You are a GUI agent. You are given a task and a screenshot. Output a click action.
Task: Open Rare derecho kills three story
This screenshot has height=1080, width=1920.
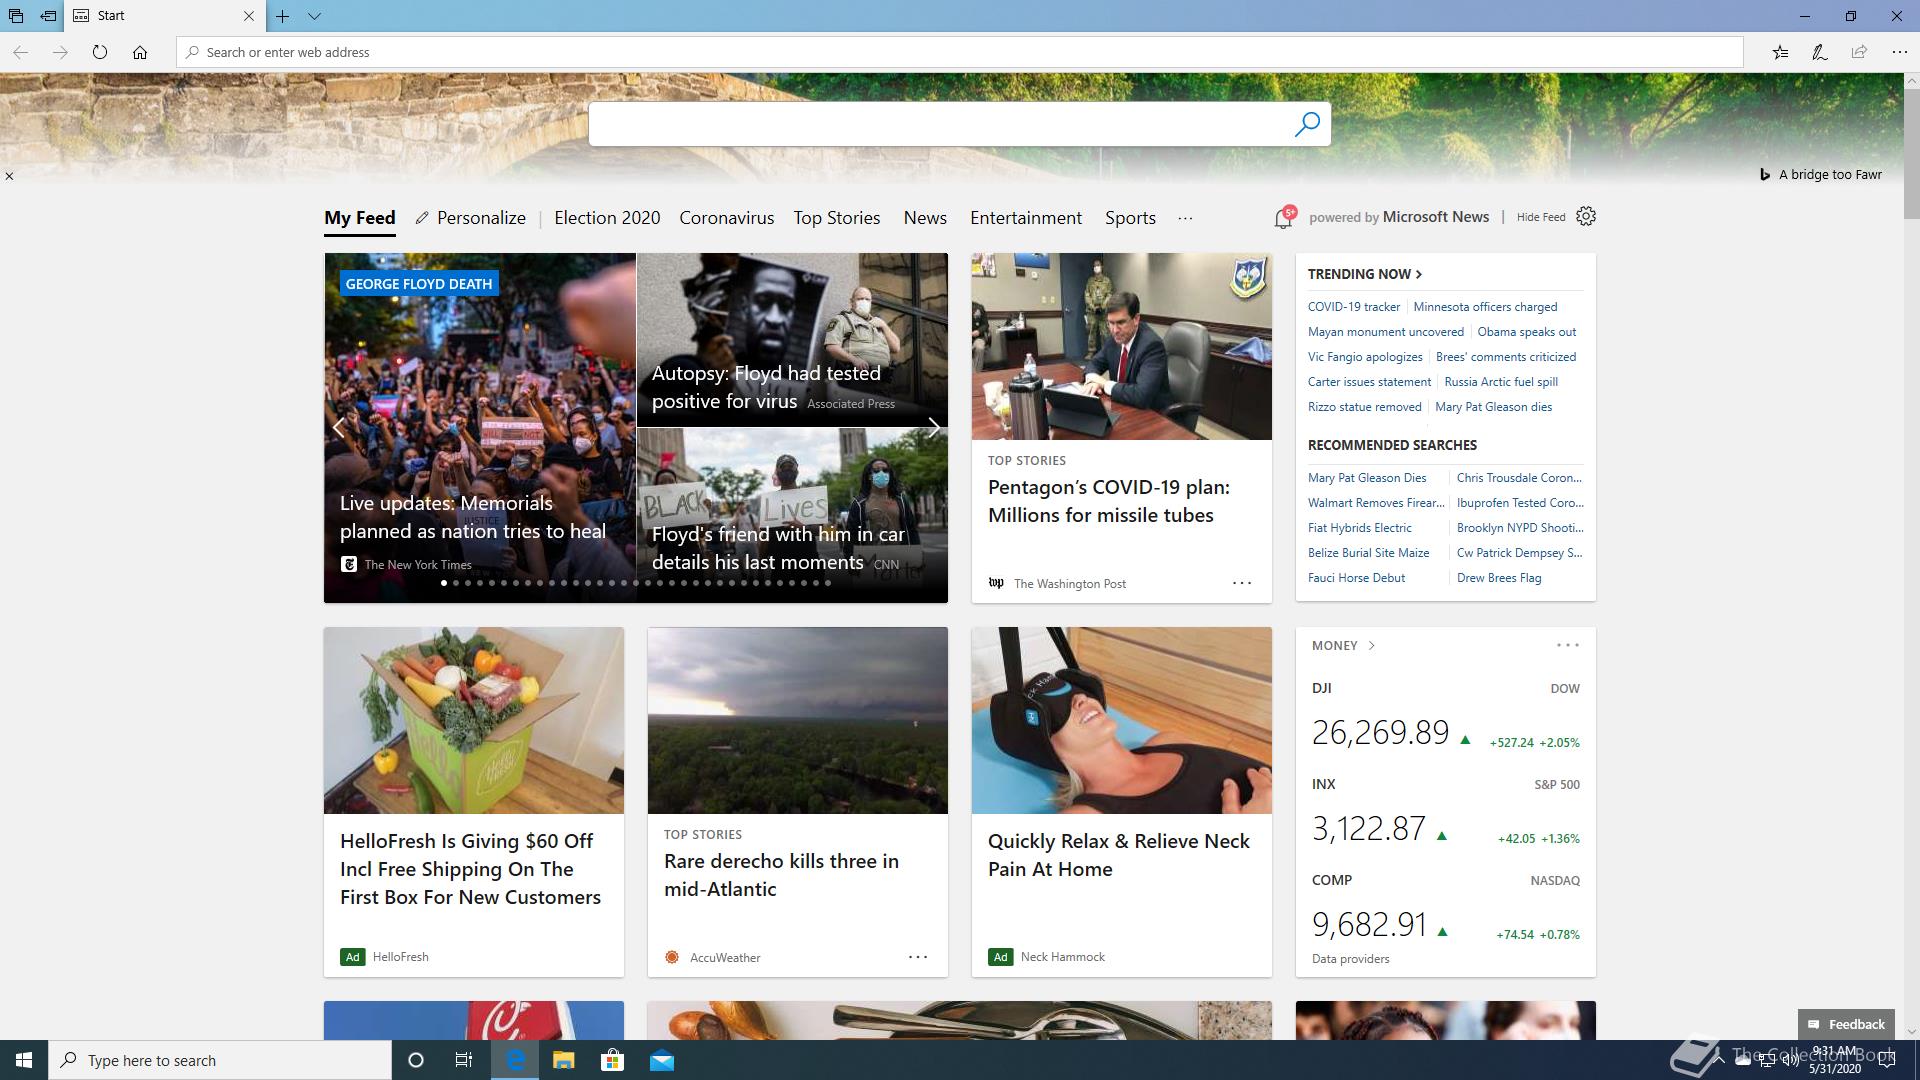tap(781, 875)
